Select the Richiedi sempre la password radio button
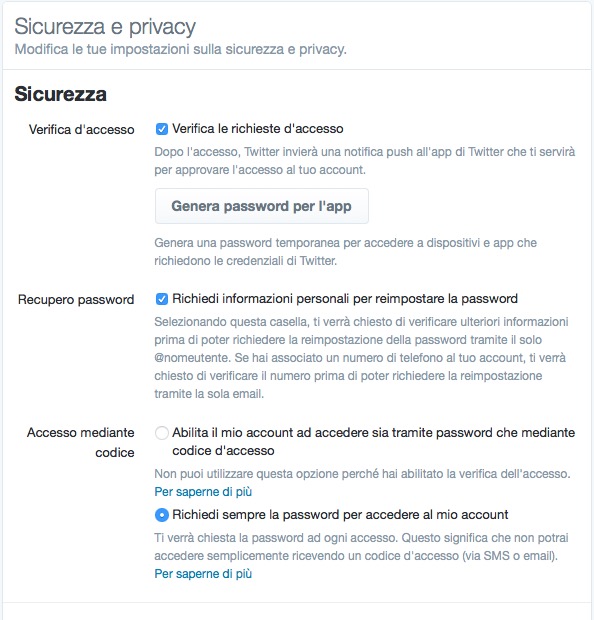 pyautogui.click(x=162, y=515)
